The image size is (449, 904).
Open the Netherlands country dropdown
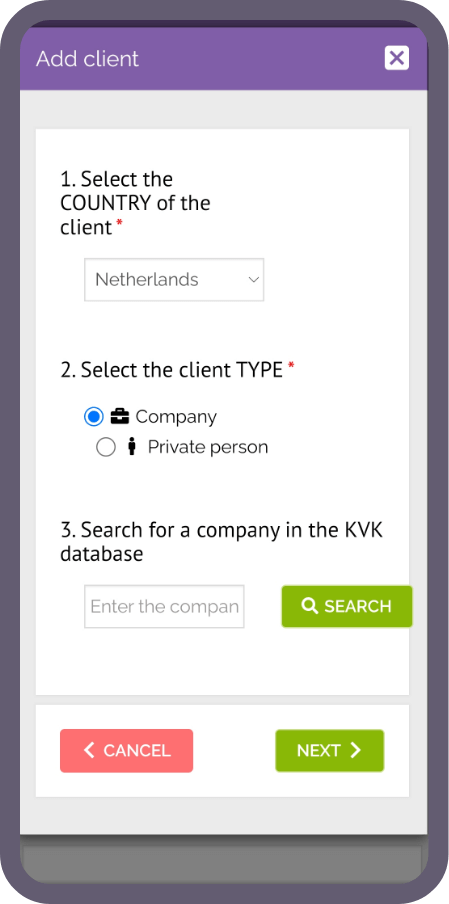(x=174, y=280)
